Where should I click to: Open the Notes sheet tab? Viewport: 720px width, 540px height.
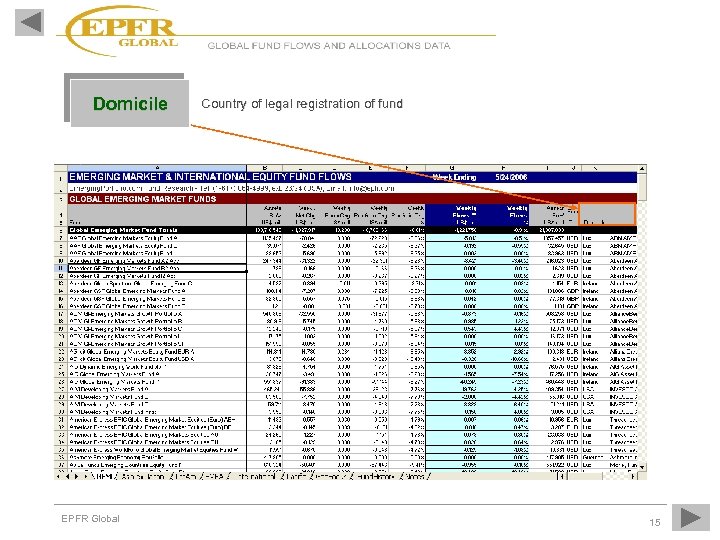[415, 477]
